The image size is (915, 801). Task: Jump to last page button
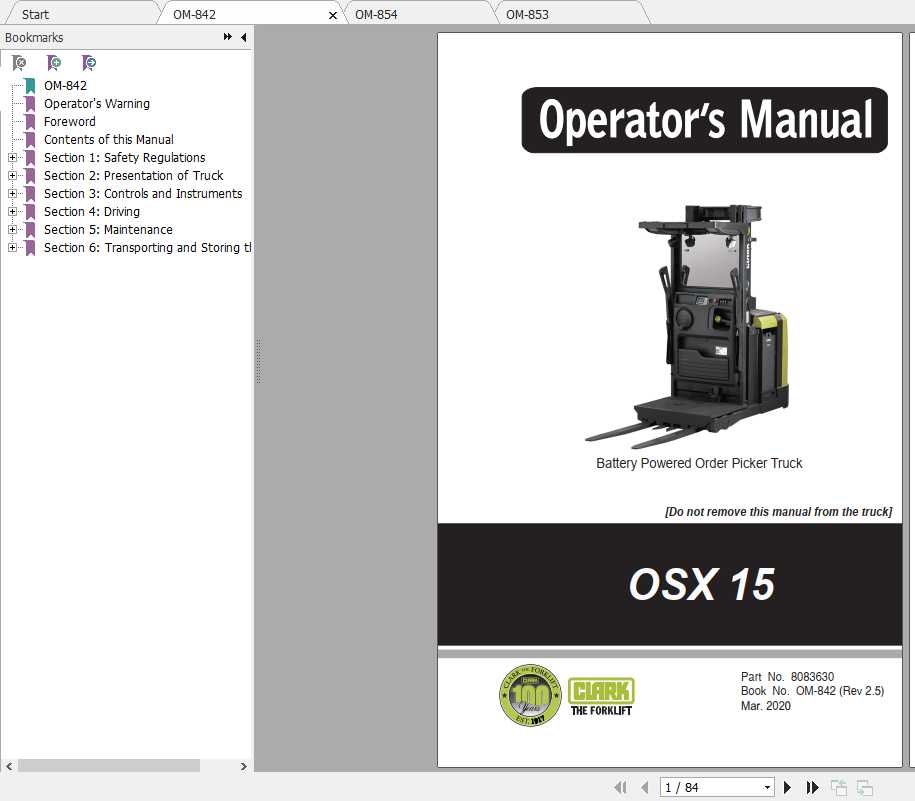(x=812, y=788)
